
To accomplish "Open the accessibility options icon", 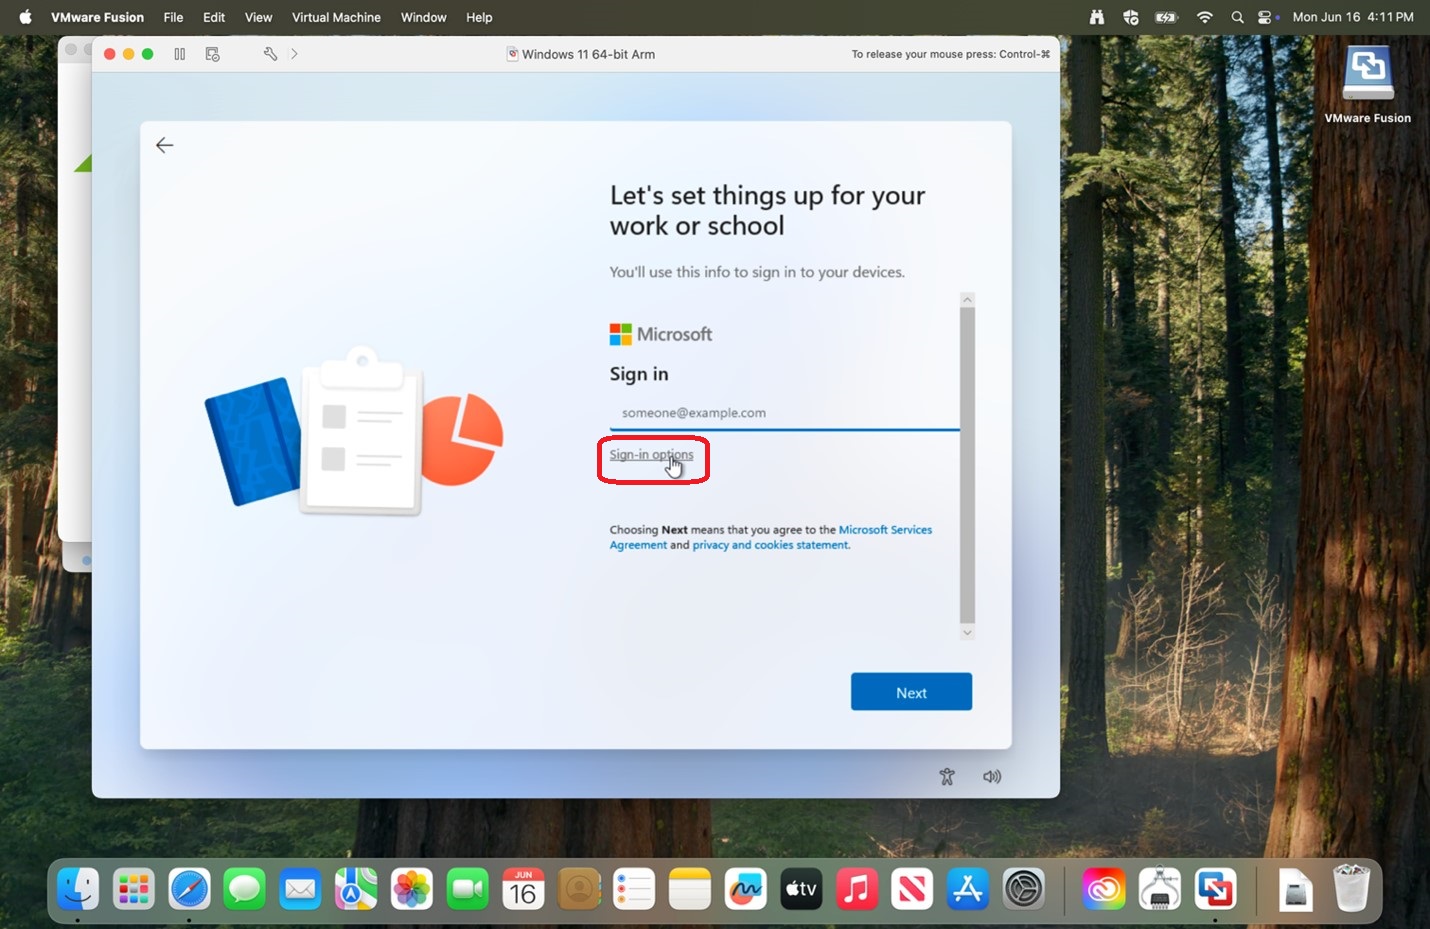I will (x=947, y=776).
